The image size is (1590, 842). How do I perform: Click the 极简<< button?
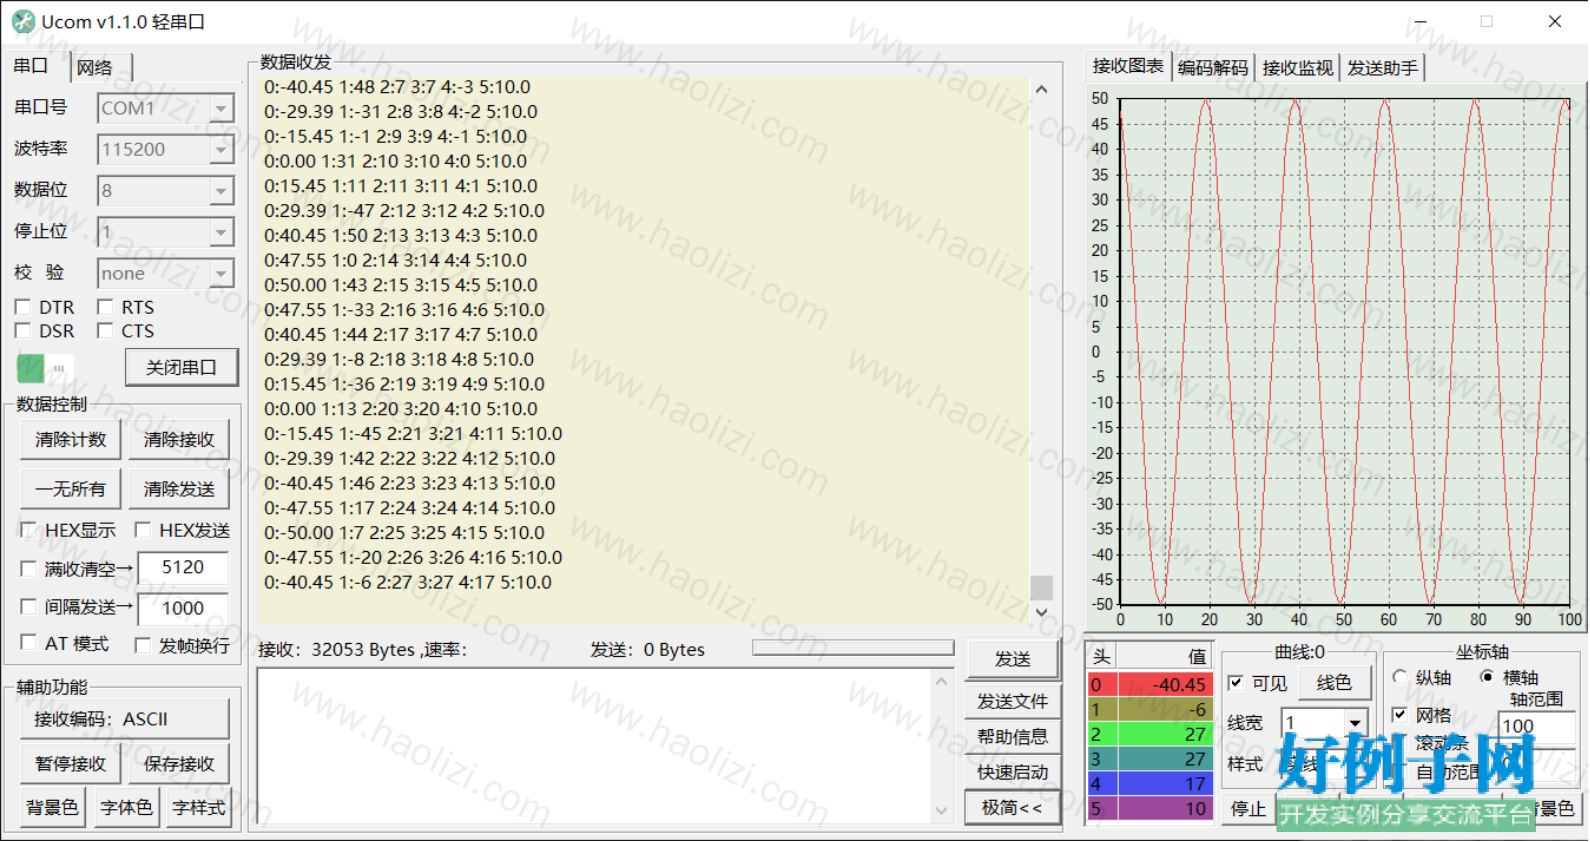1012,808
